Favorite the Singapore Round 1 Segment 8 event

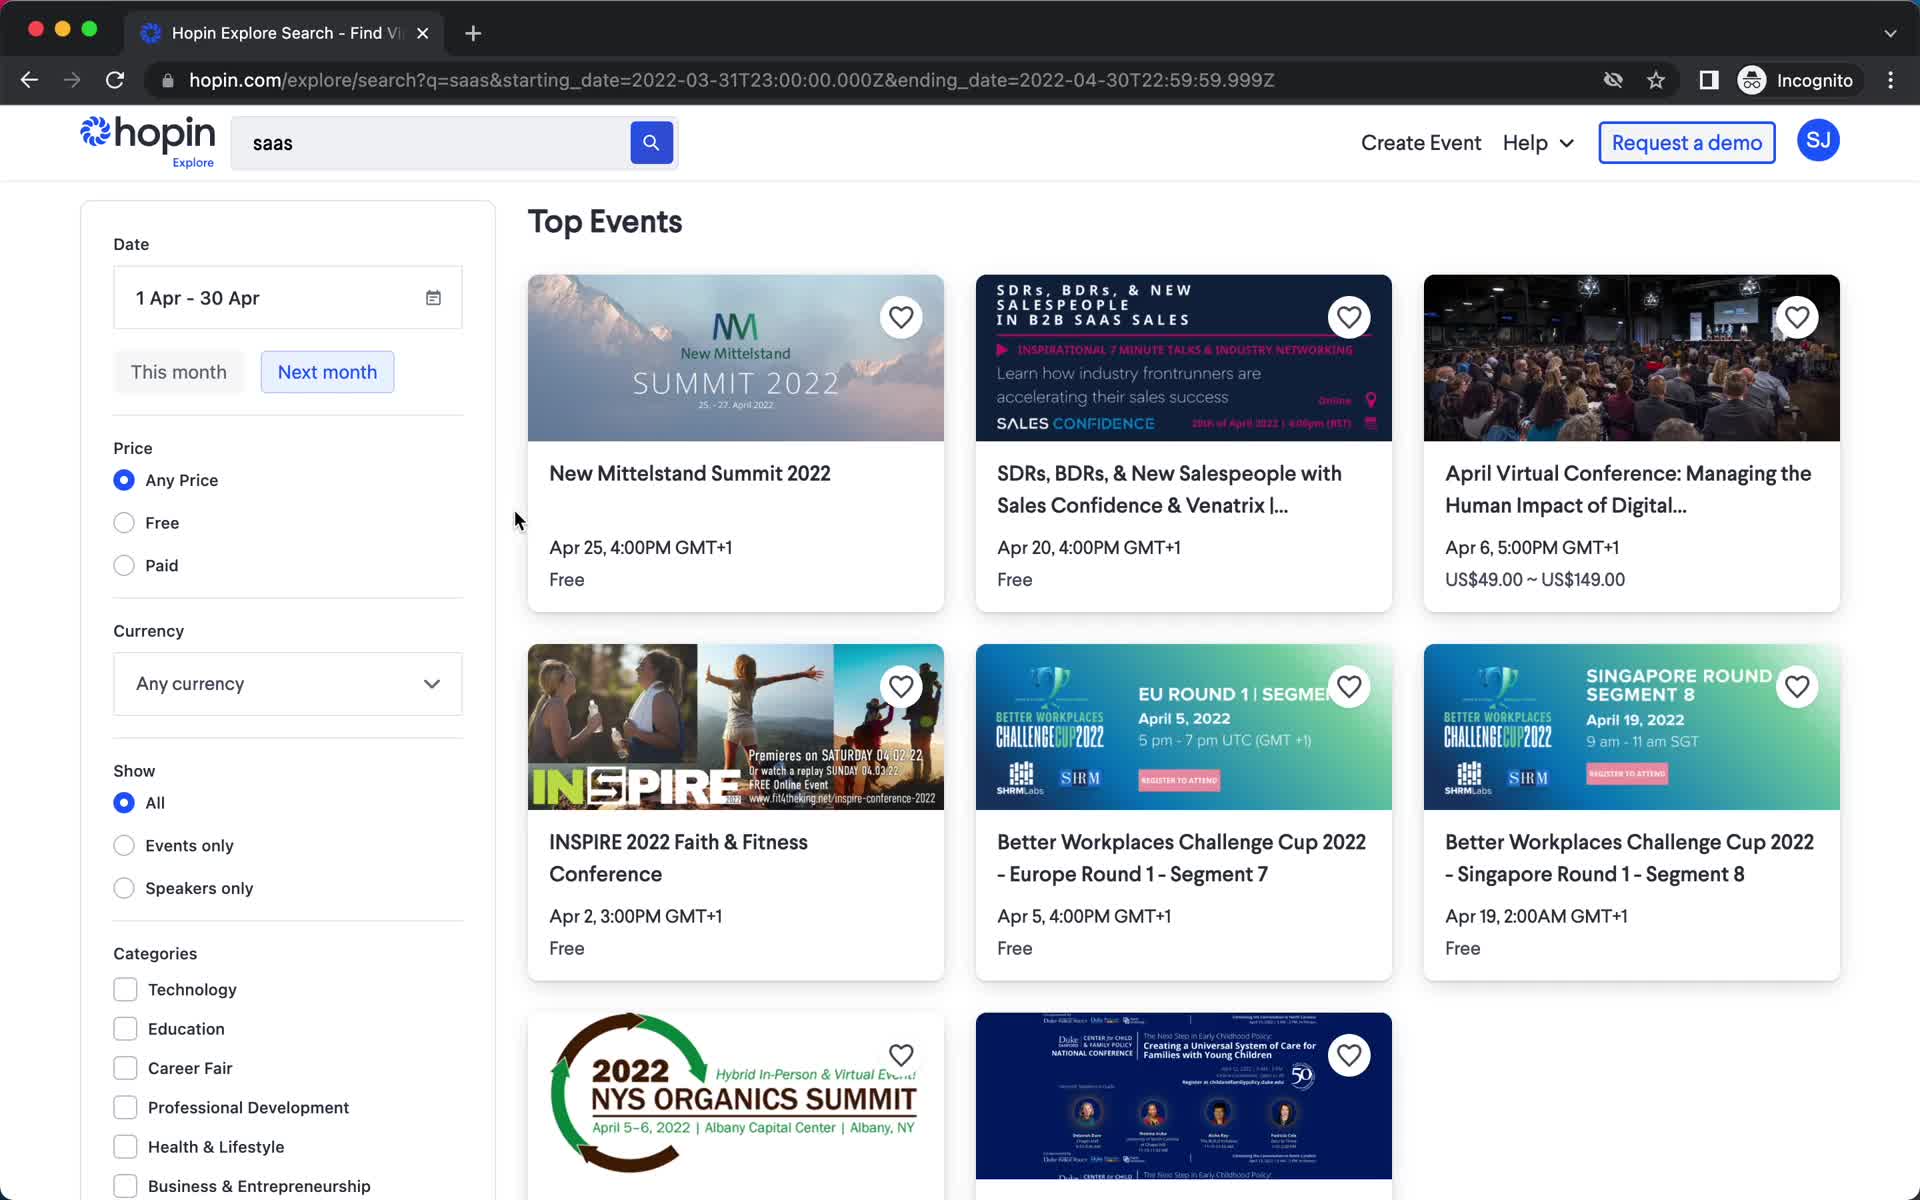pos(1797,687)
